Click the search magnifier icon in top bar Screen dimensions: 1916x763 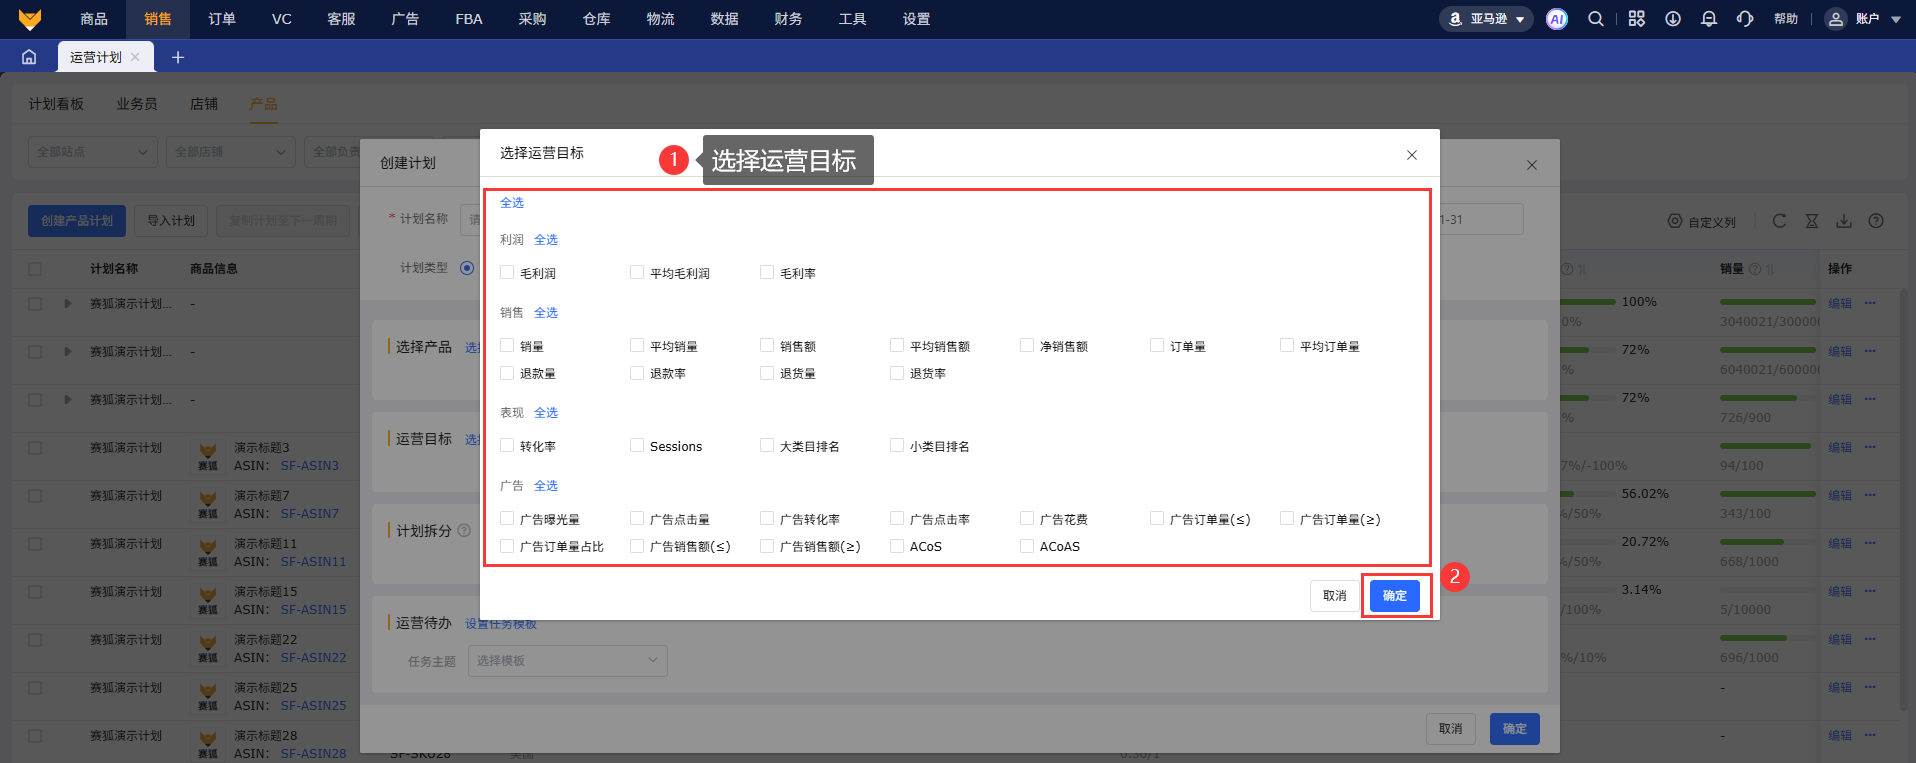click(x=1596, y=19)
